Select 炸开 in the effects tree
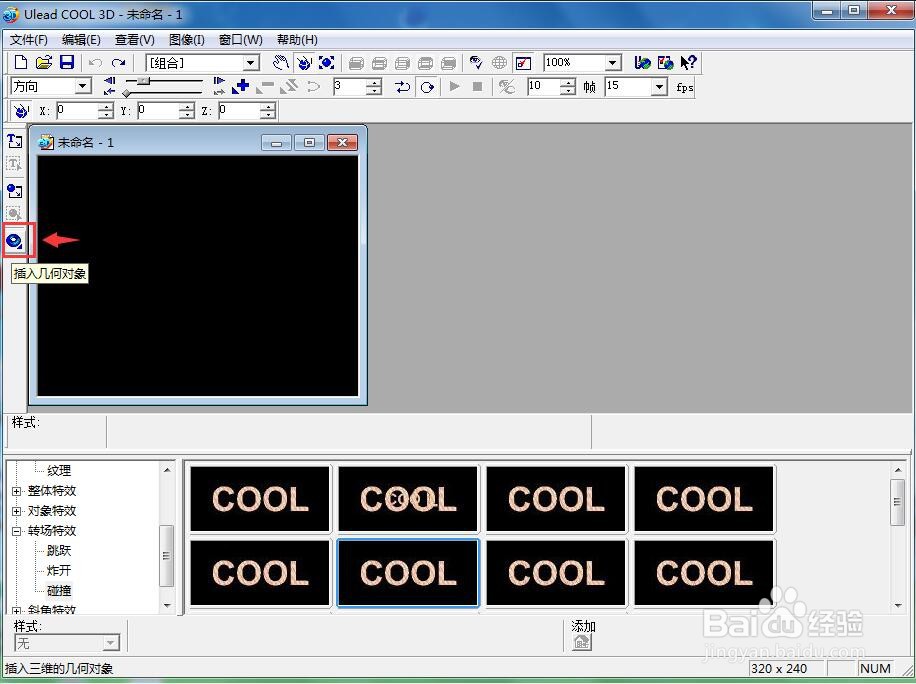 pyautogui.click(x=59, y=570)
